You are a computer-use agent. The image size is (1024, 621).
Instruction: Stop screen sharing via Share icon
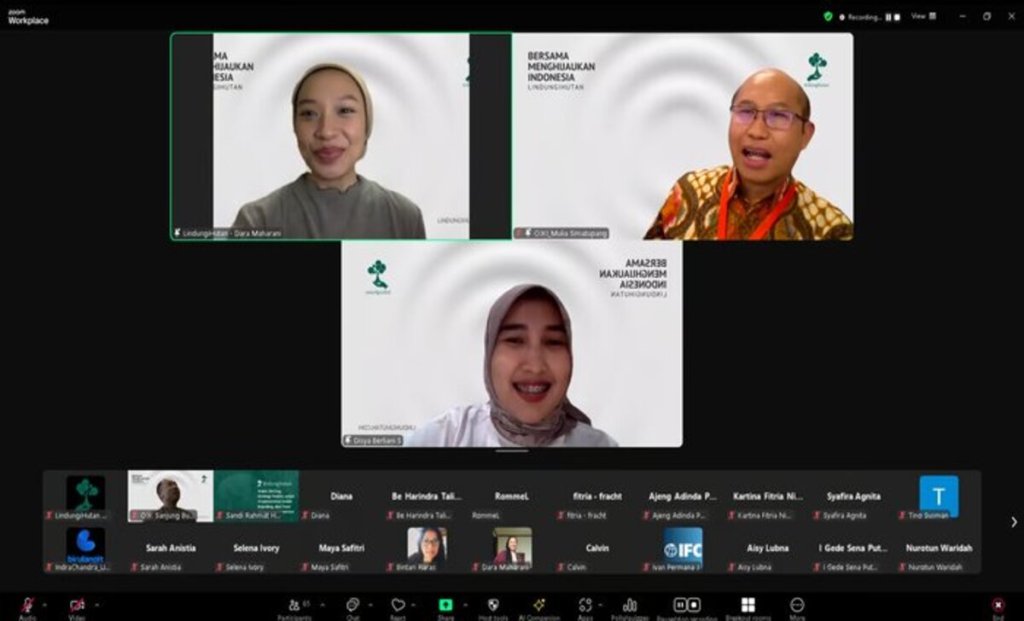tap(443, 605)
